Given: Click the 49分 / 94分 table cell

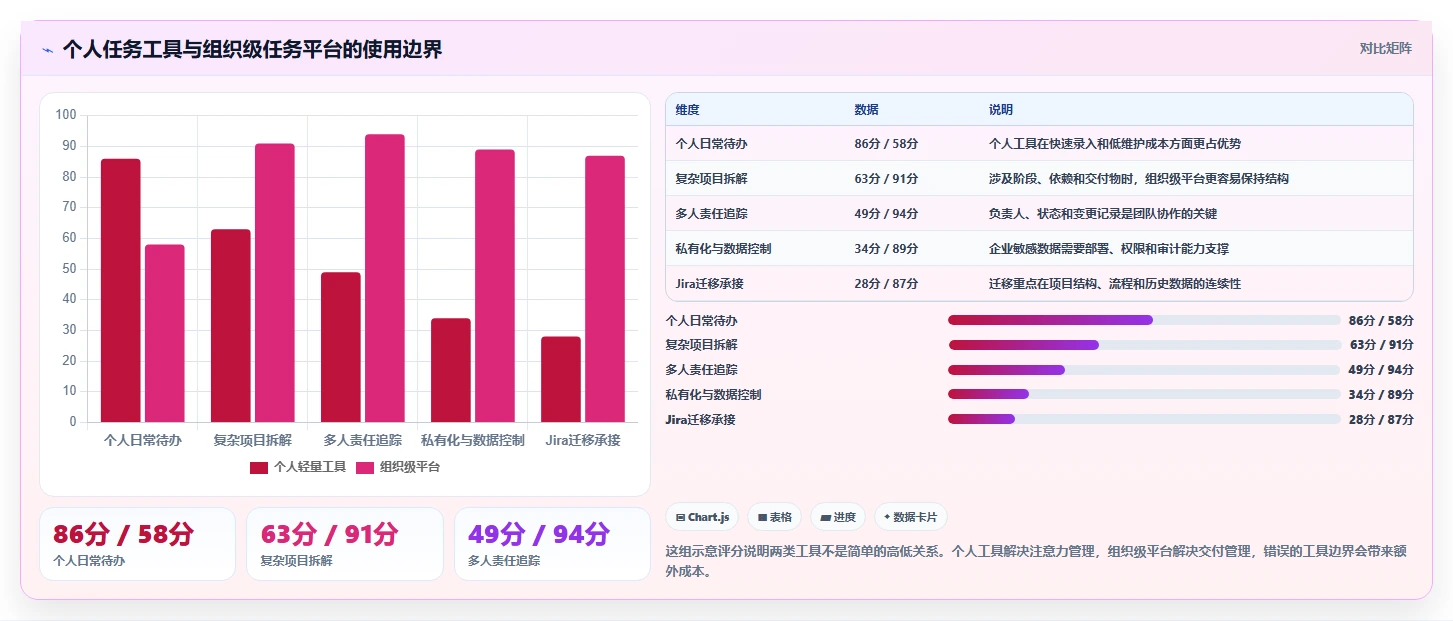Looking at the screenshot, I should click(x=886, y=214).
